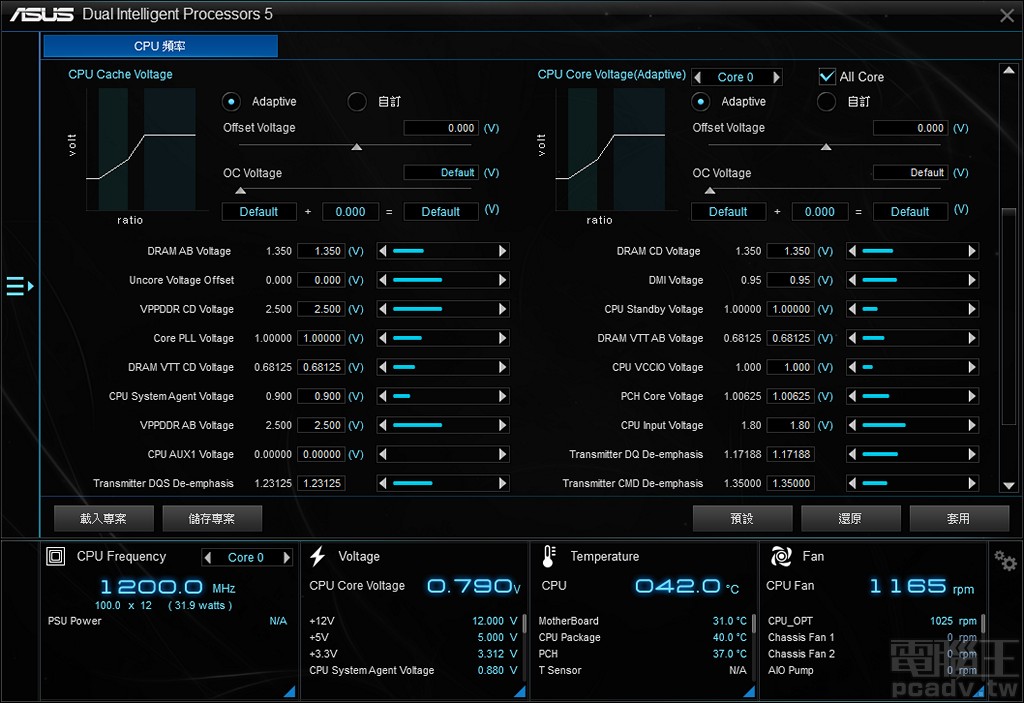Select 自訂 radio for CPU Cache Voltage
The height and width of the screenshot is (703, 1024).
click(x=357, y=101)
